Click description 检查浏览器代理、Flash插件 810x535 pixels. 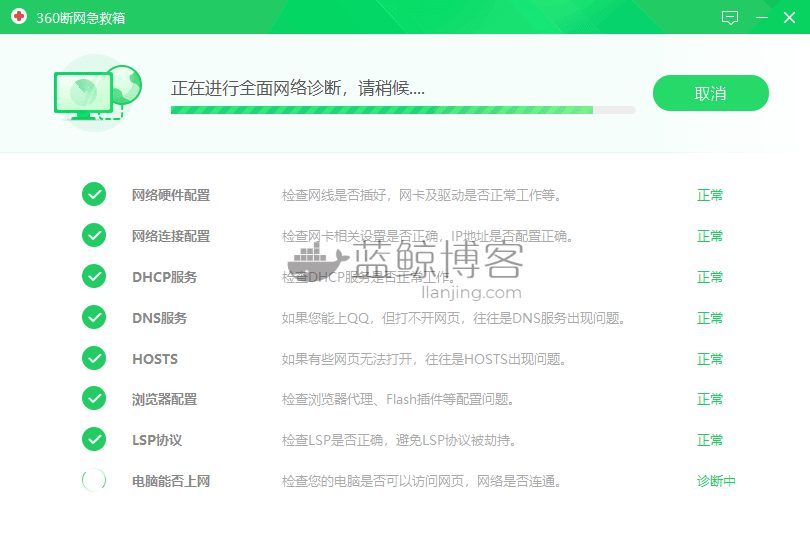click(x=398, y=399)
